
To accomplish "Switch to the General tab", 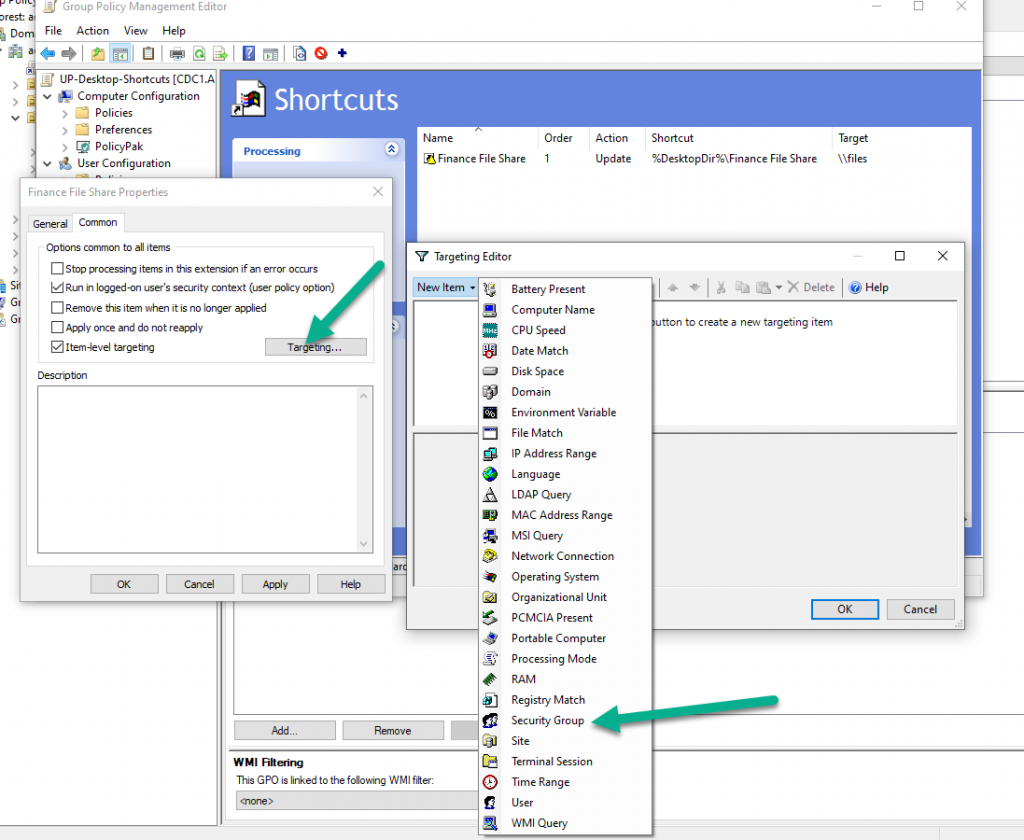I will pyautogui.click(x=49, y=223).
